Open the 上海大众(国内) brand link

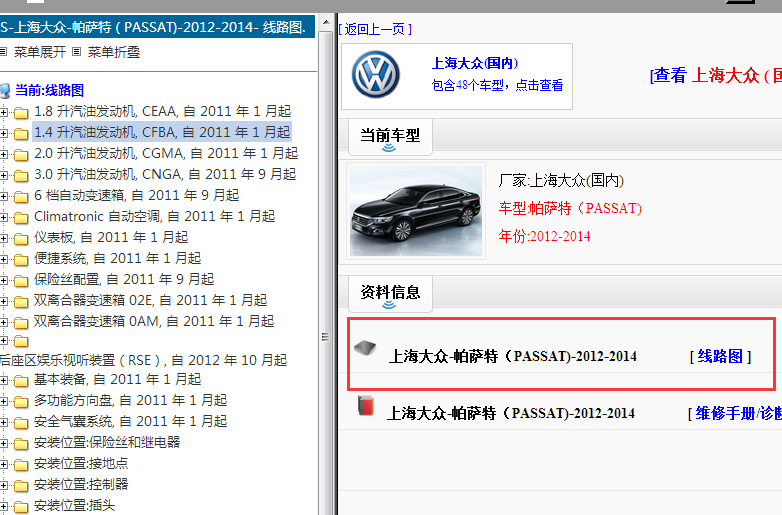point(475,63)
